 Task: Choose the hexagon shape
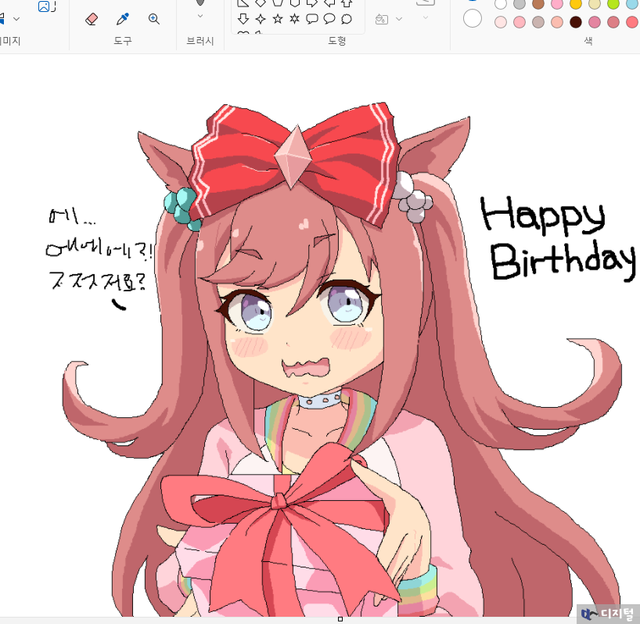point(295,3)
